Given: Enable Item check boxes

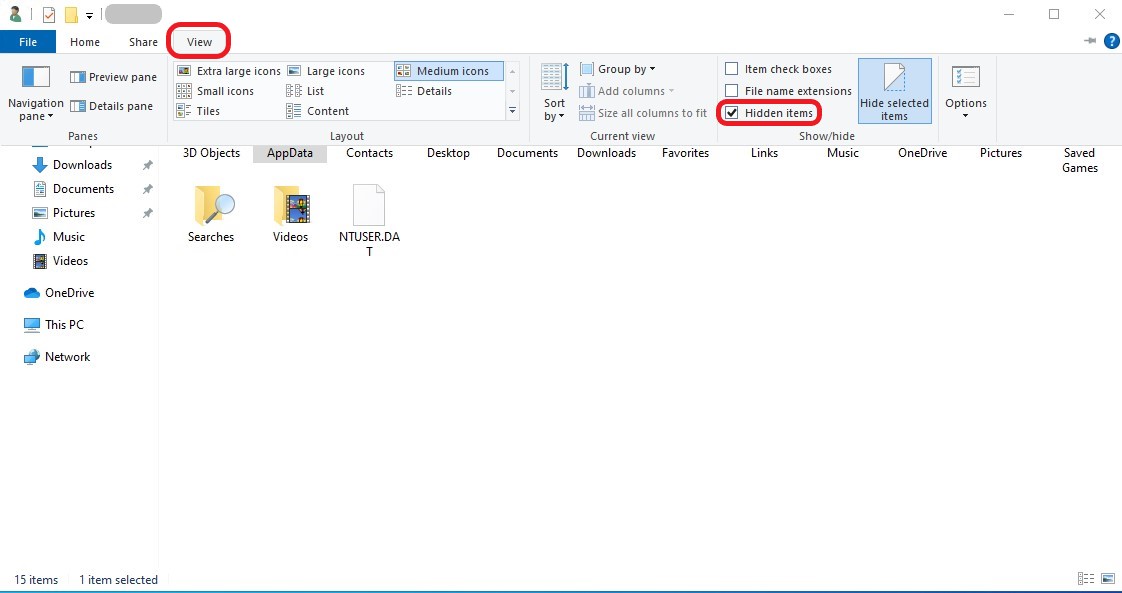Looking at the screenshot, I should point(732,68).
